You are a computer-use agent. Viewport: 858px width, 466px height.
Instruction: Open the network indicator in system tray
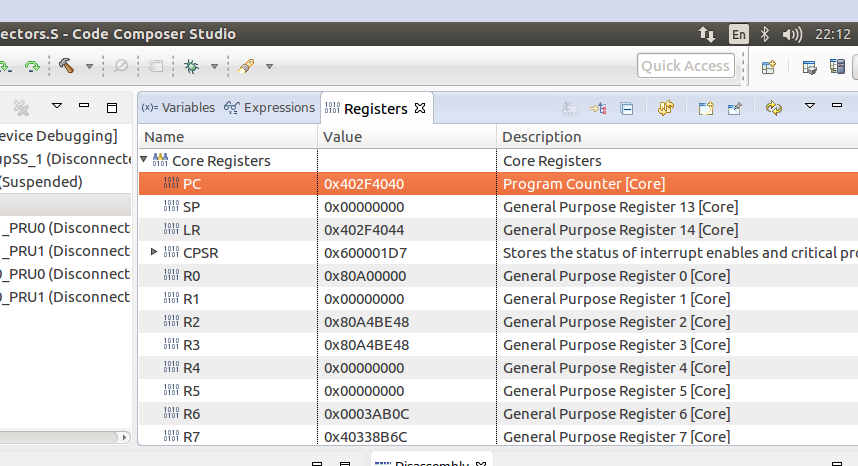tap(706, 34)
